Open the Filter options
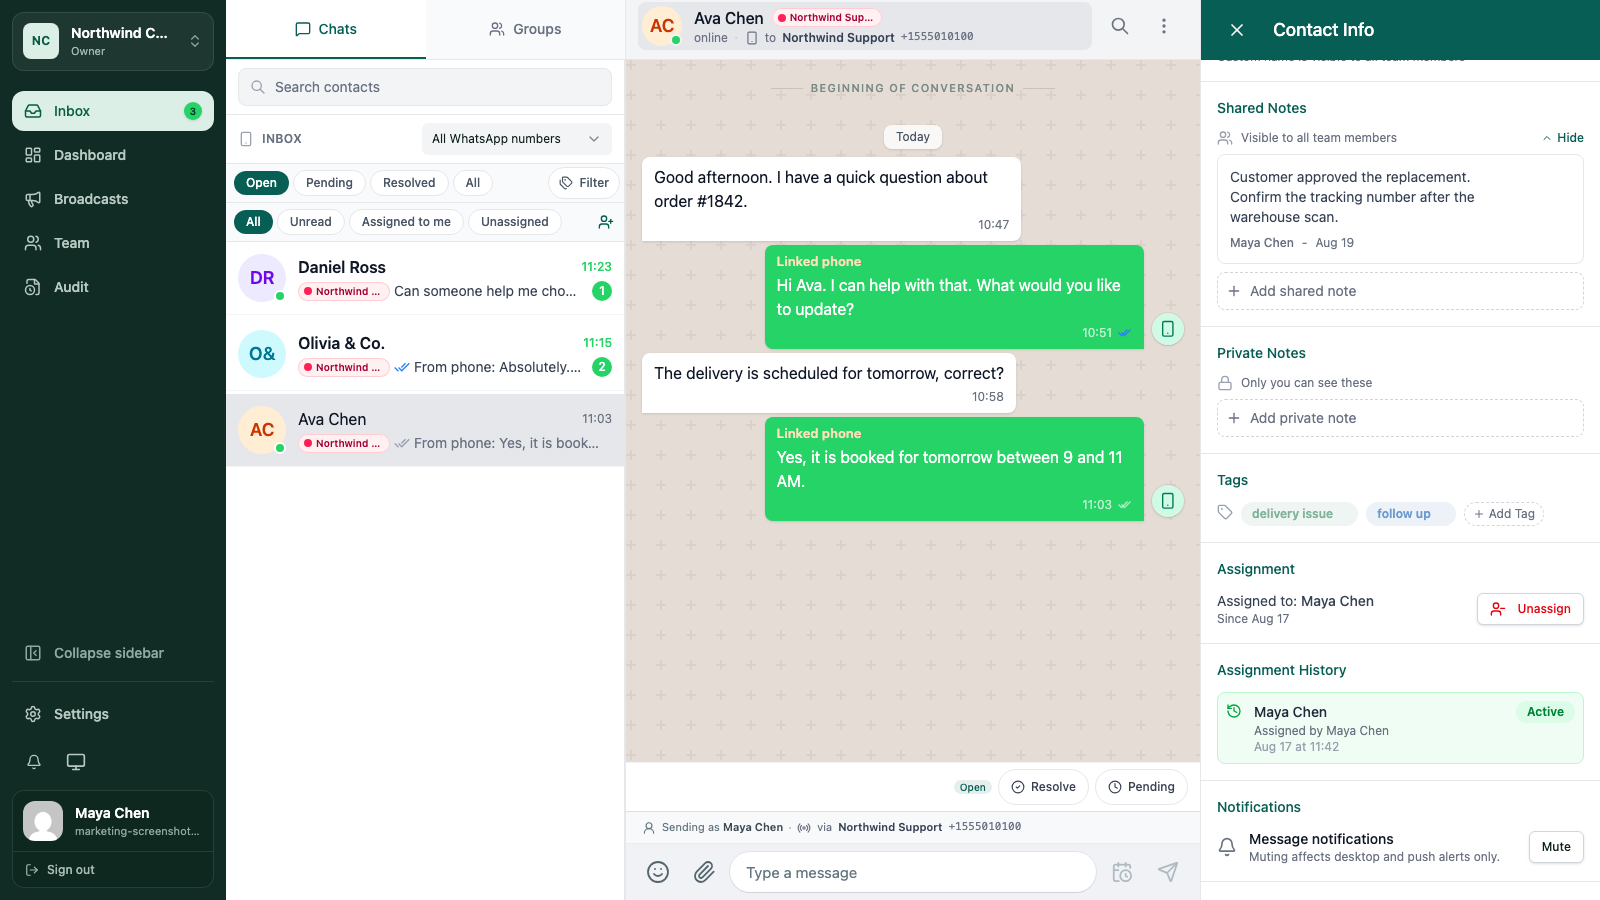This screenshot has width=1600, height=900. coord(584,183)
